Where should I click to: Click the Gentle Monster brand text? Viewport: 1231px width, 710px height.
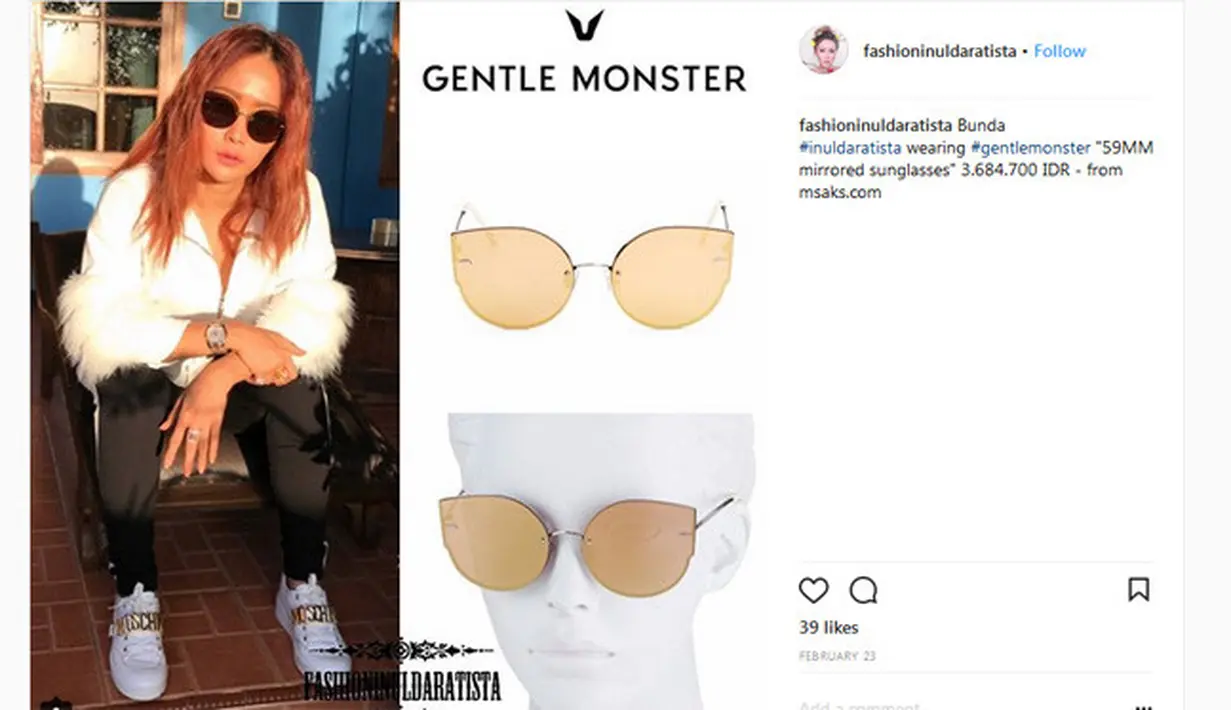pyautogui.click(x=584, y=79)
